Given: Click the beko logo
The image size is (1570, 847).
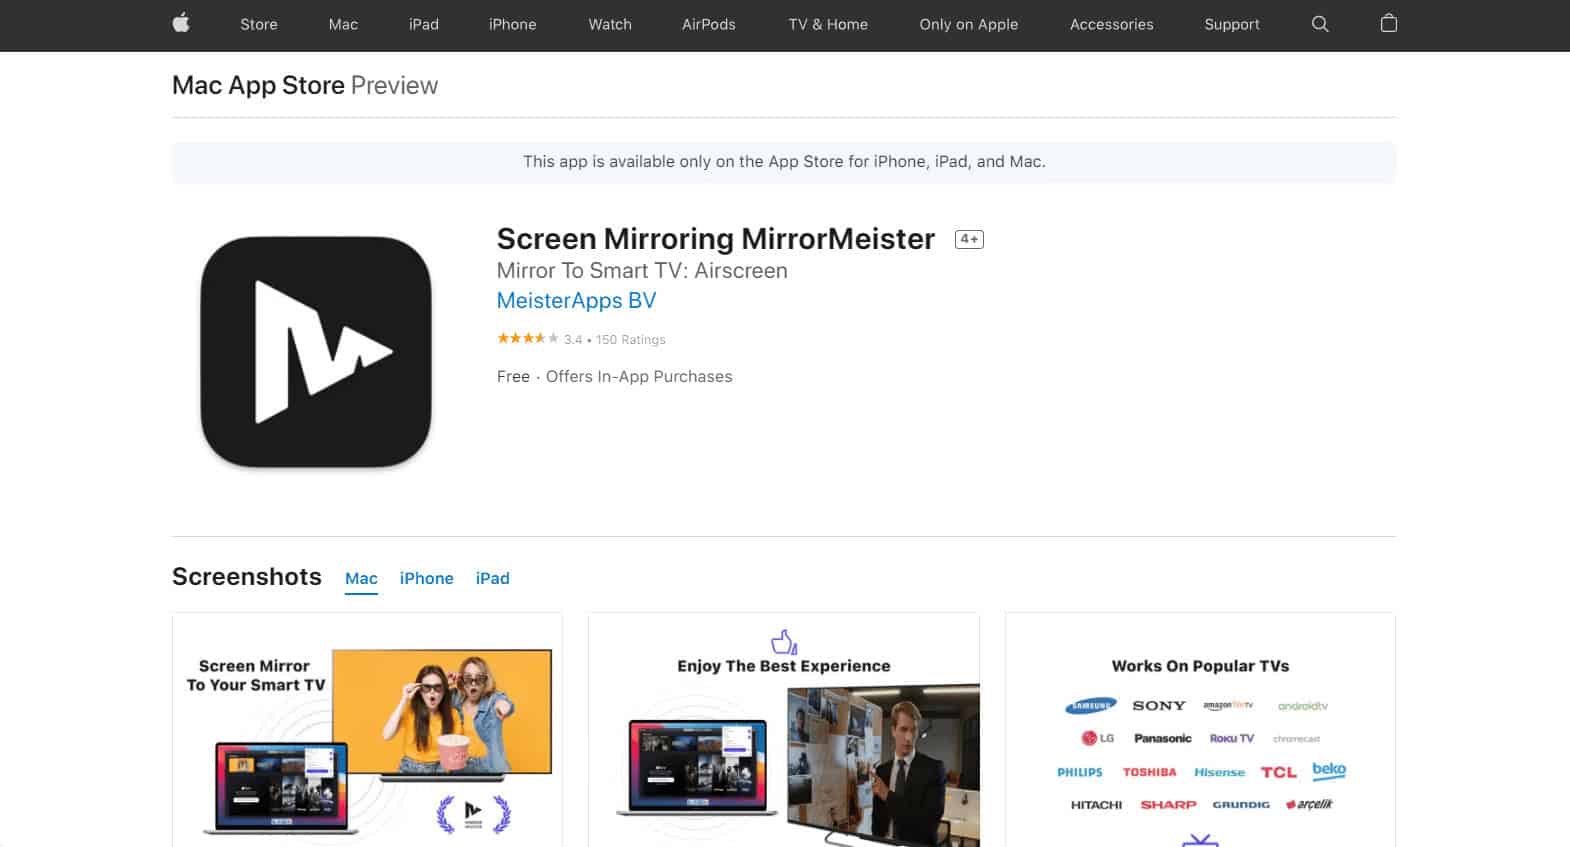Looking at the screenshot, I should click(1329, 770).
